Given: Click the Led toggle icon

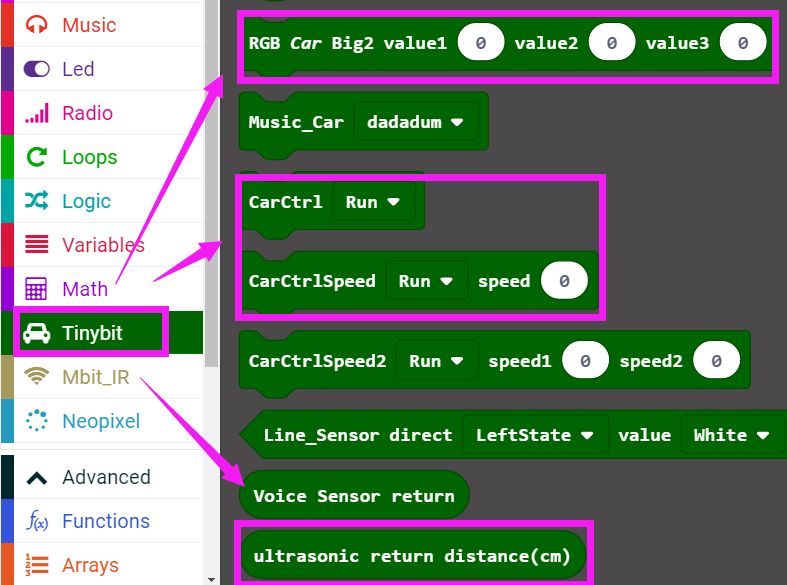Looking at the screenshot, I should pos(37,69).
